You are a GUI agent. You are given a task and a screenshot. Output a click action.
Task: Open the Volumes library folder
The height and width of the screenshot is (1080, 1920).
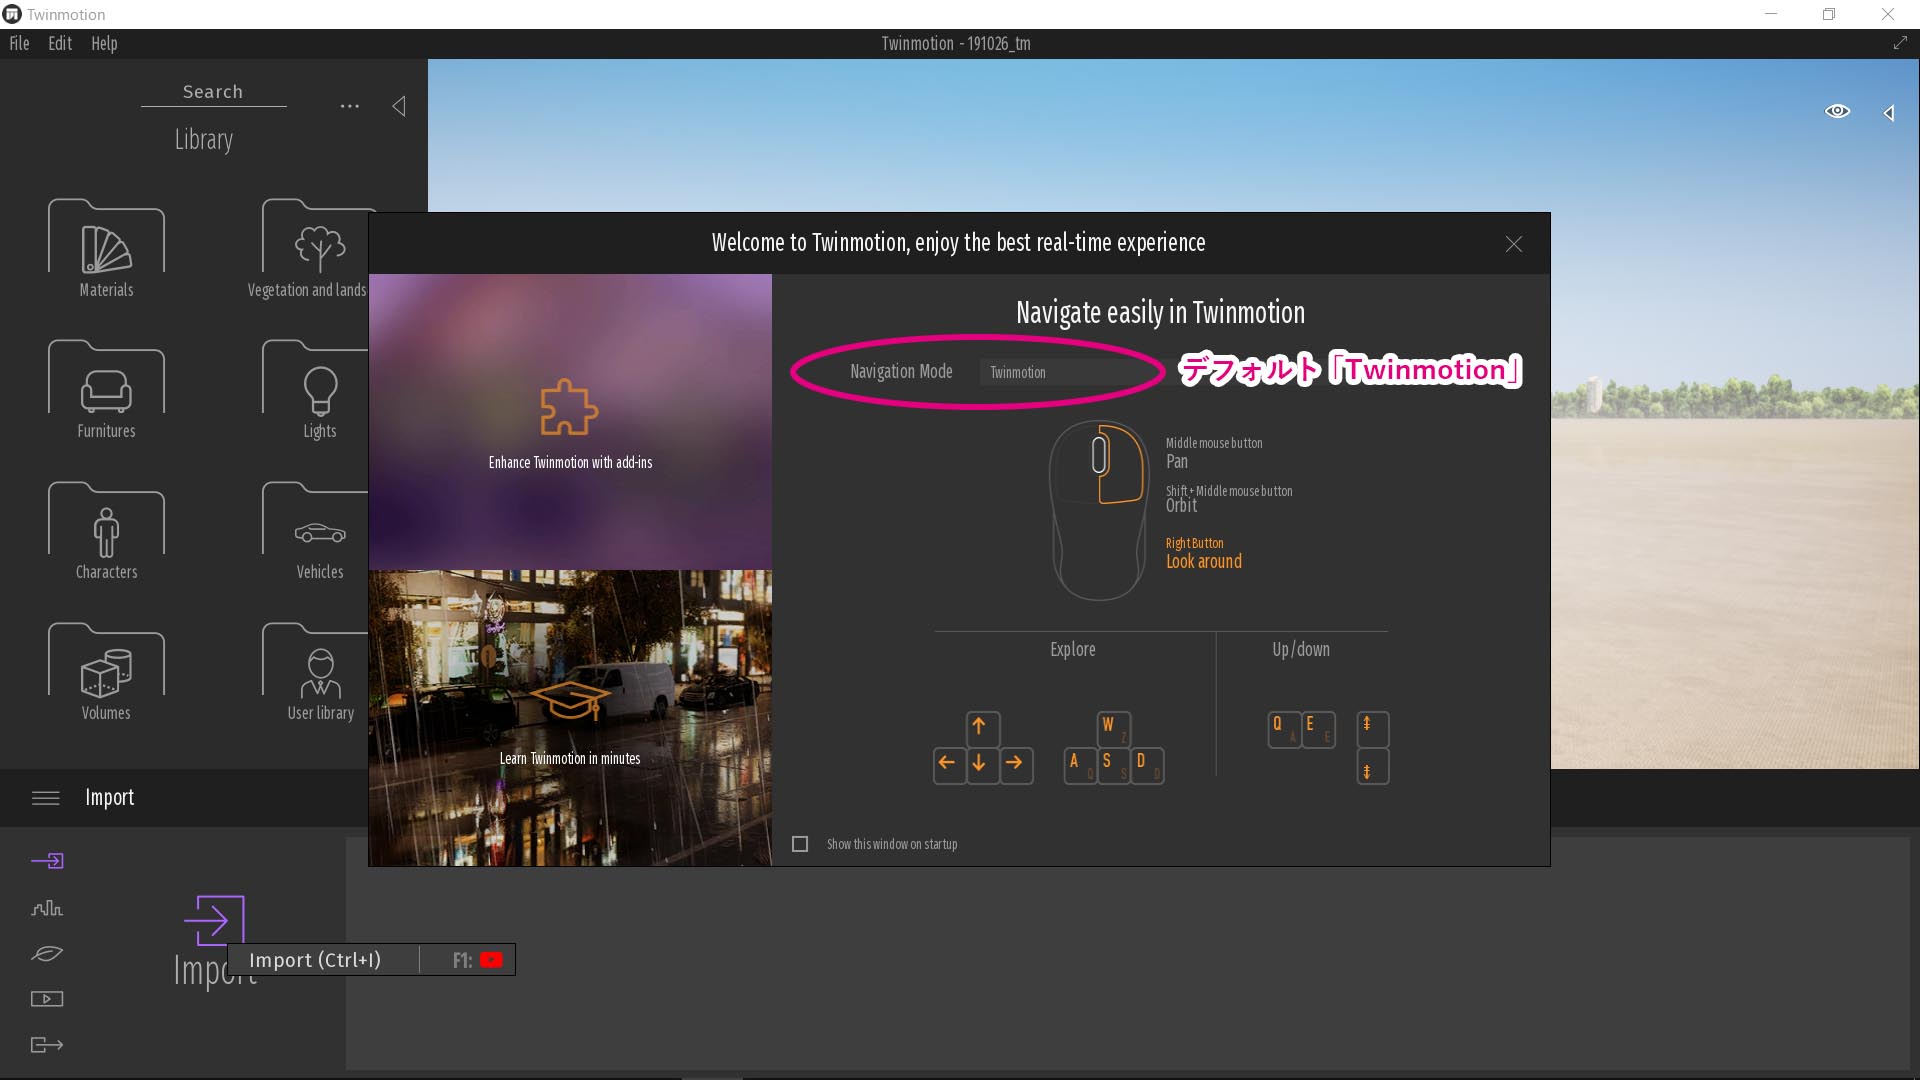pyautogui.click(x=106, y=672)
